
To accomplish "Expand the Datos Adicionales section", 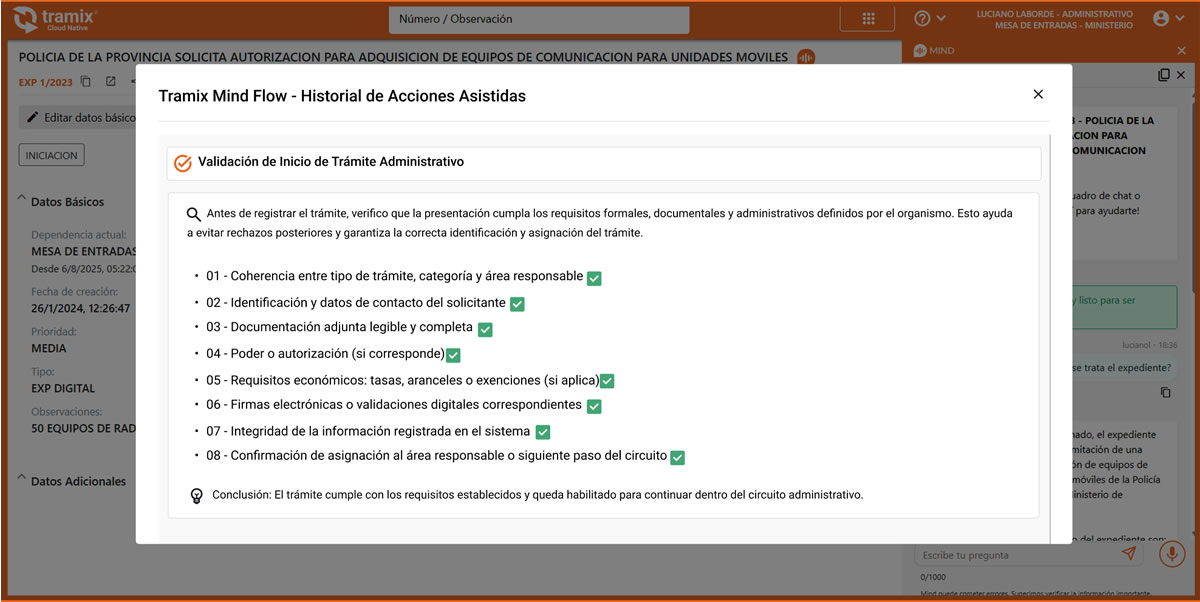I will click(23, 480).
